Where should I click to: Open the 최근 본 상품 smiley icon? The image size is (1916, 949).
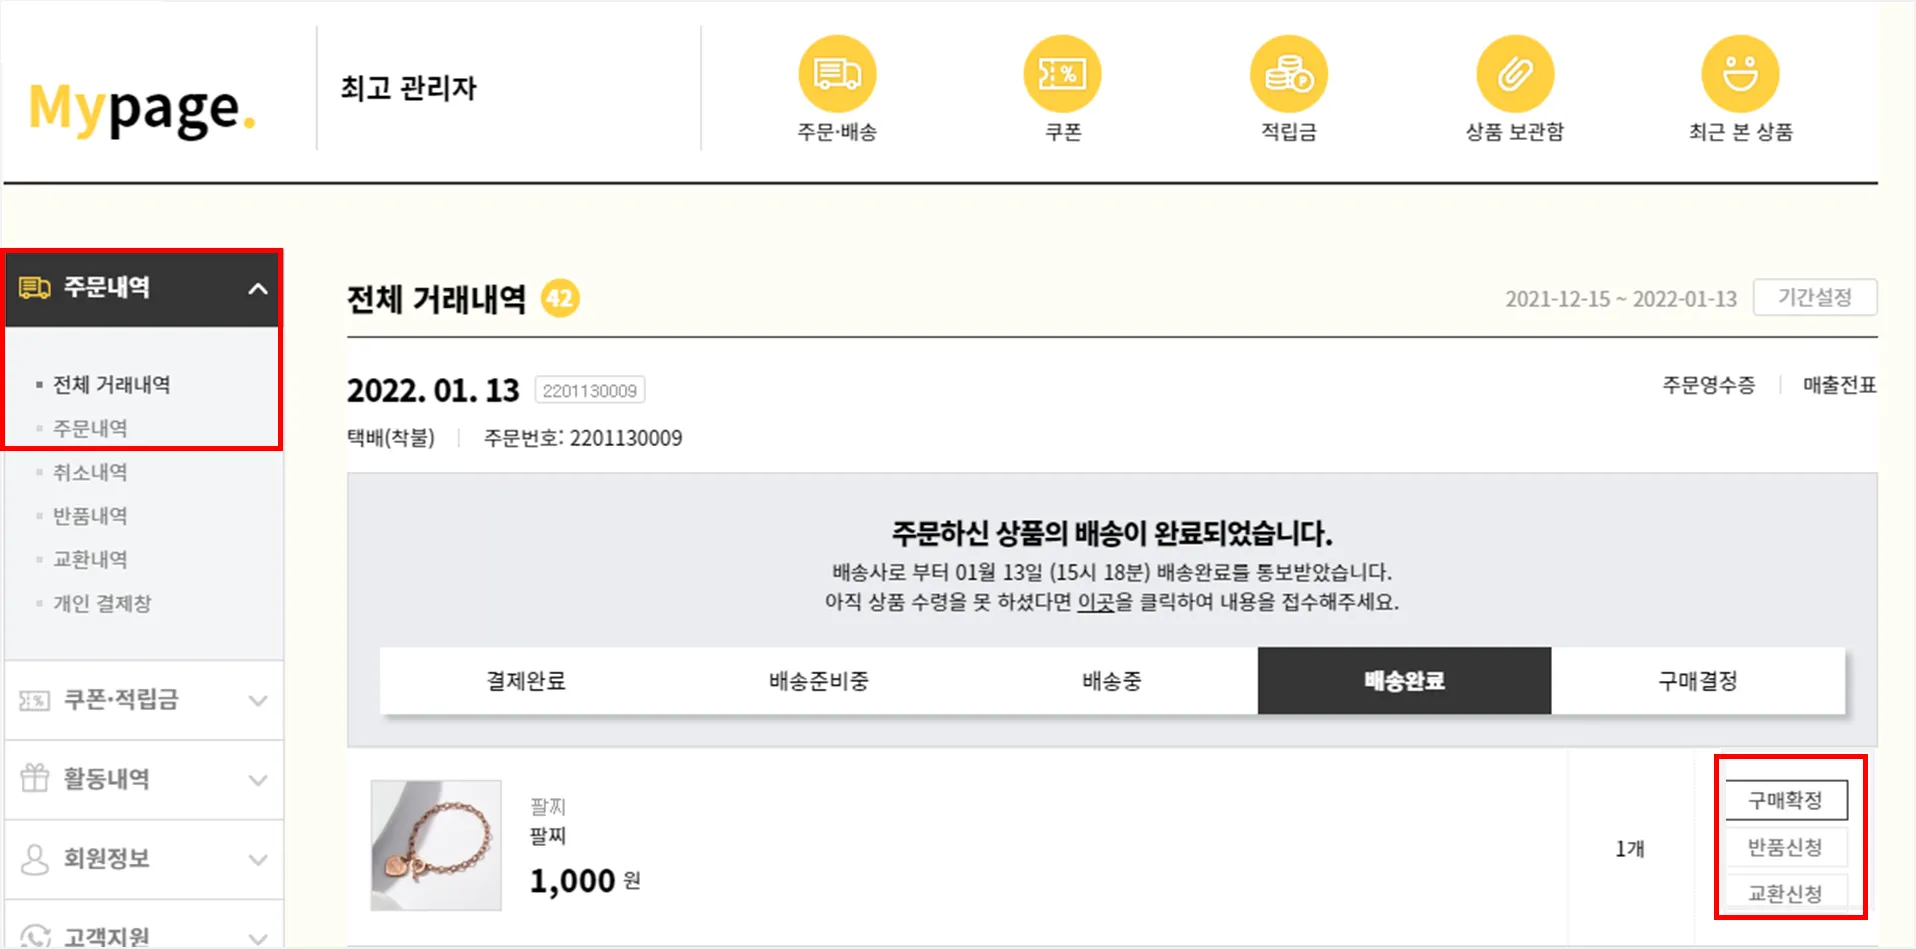click(1740, 75)
